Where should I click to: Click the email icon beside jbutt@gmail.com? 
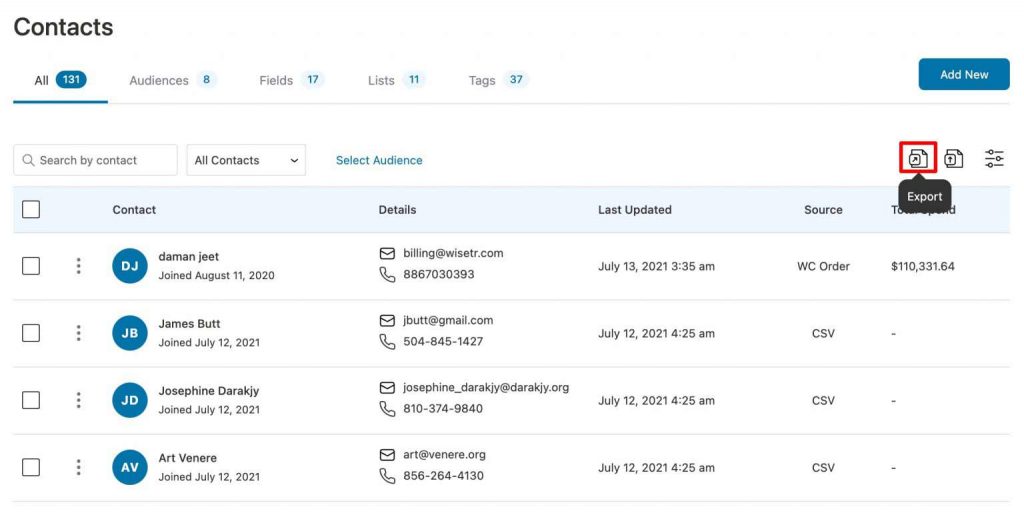387,320
